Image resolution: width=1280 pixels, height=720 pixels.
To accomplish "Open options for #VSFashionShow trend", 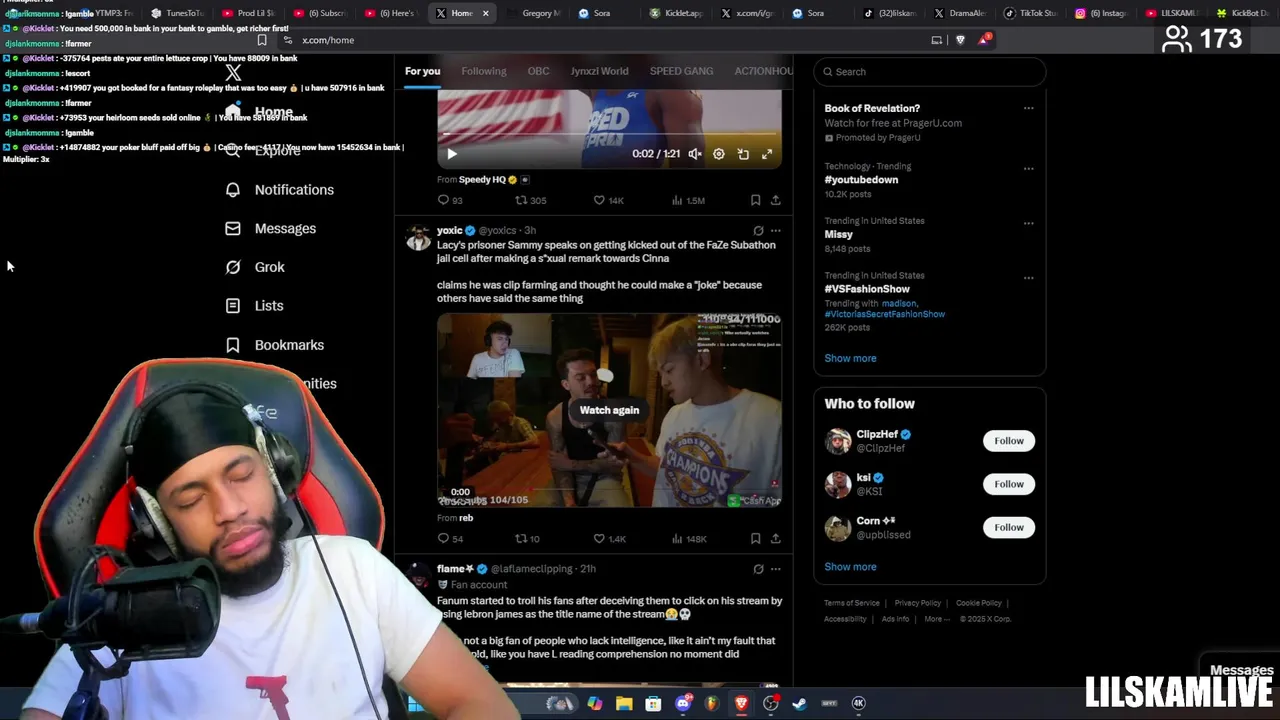I will tap(1028, 278).
